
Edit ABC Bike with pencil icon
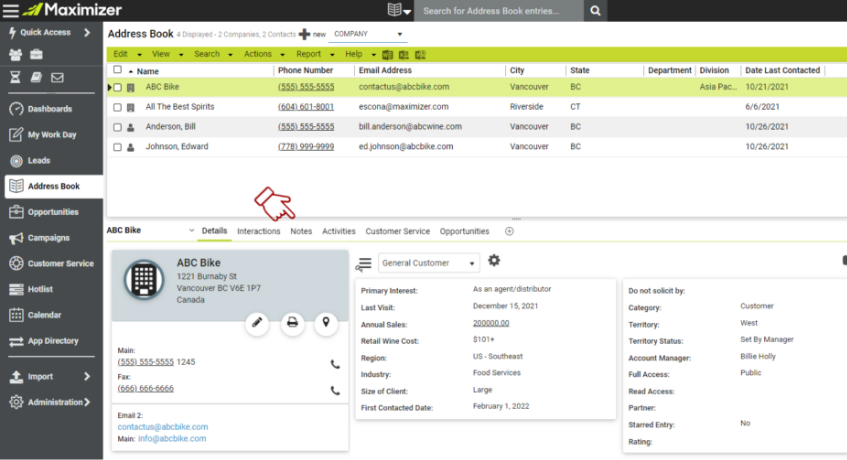[257, 323]
